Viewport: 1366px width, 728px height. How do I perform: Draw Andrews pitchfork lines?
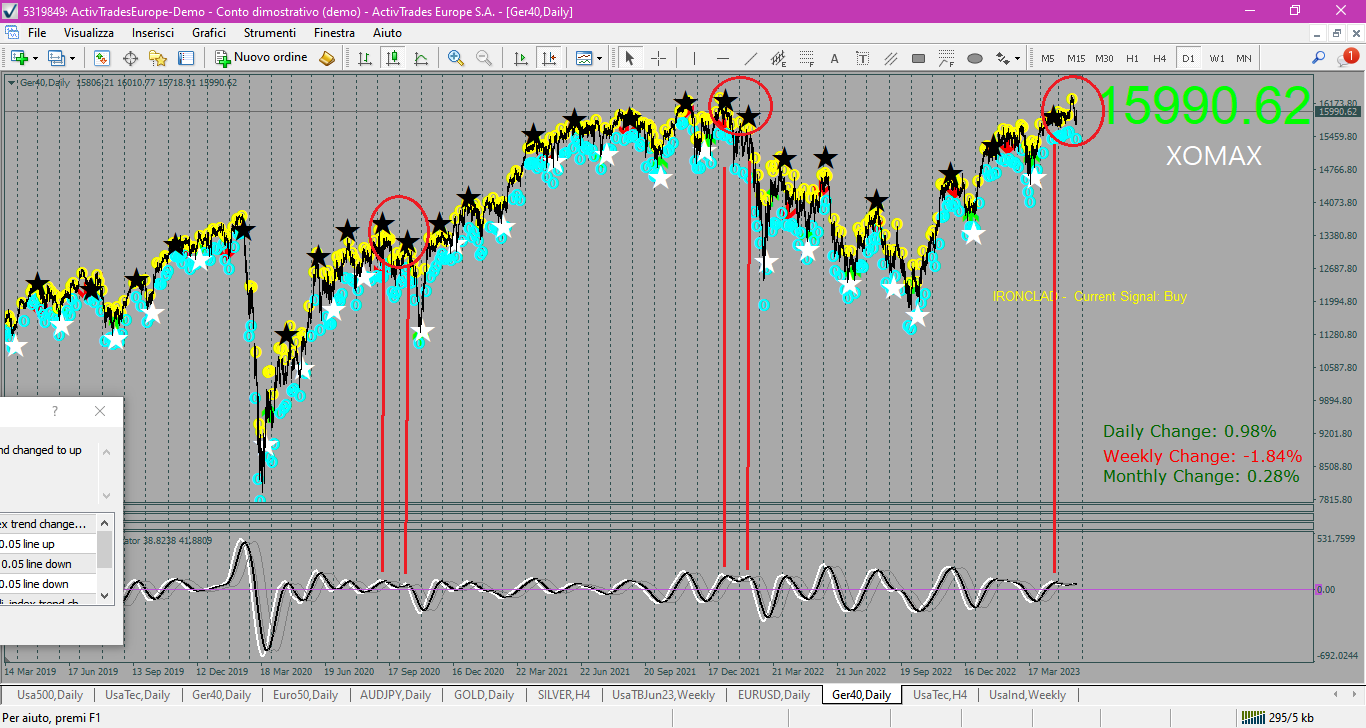890,58
